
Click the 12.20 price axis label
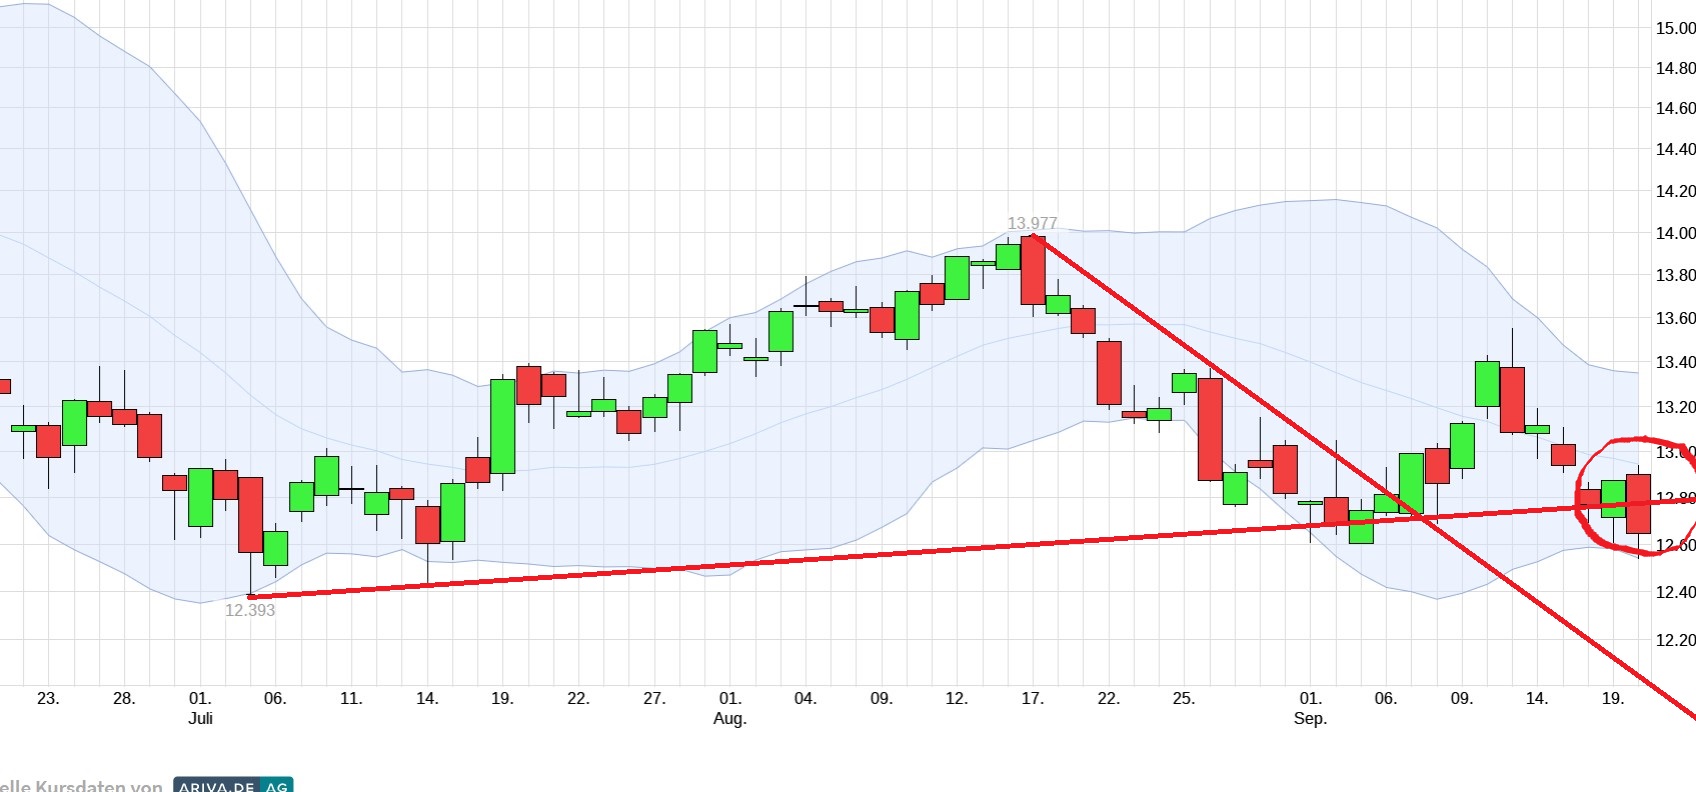1675,640
